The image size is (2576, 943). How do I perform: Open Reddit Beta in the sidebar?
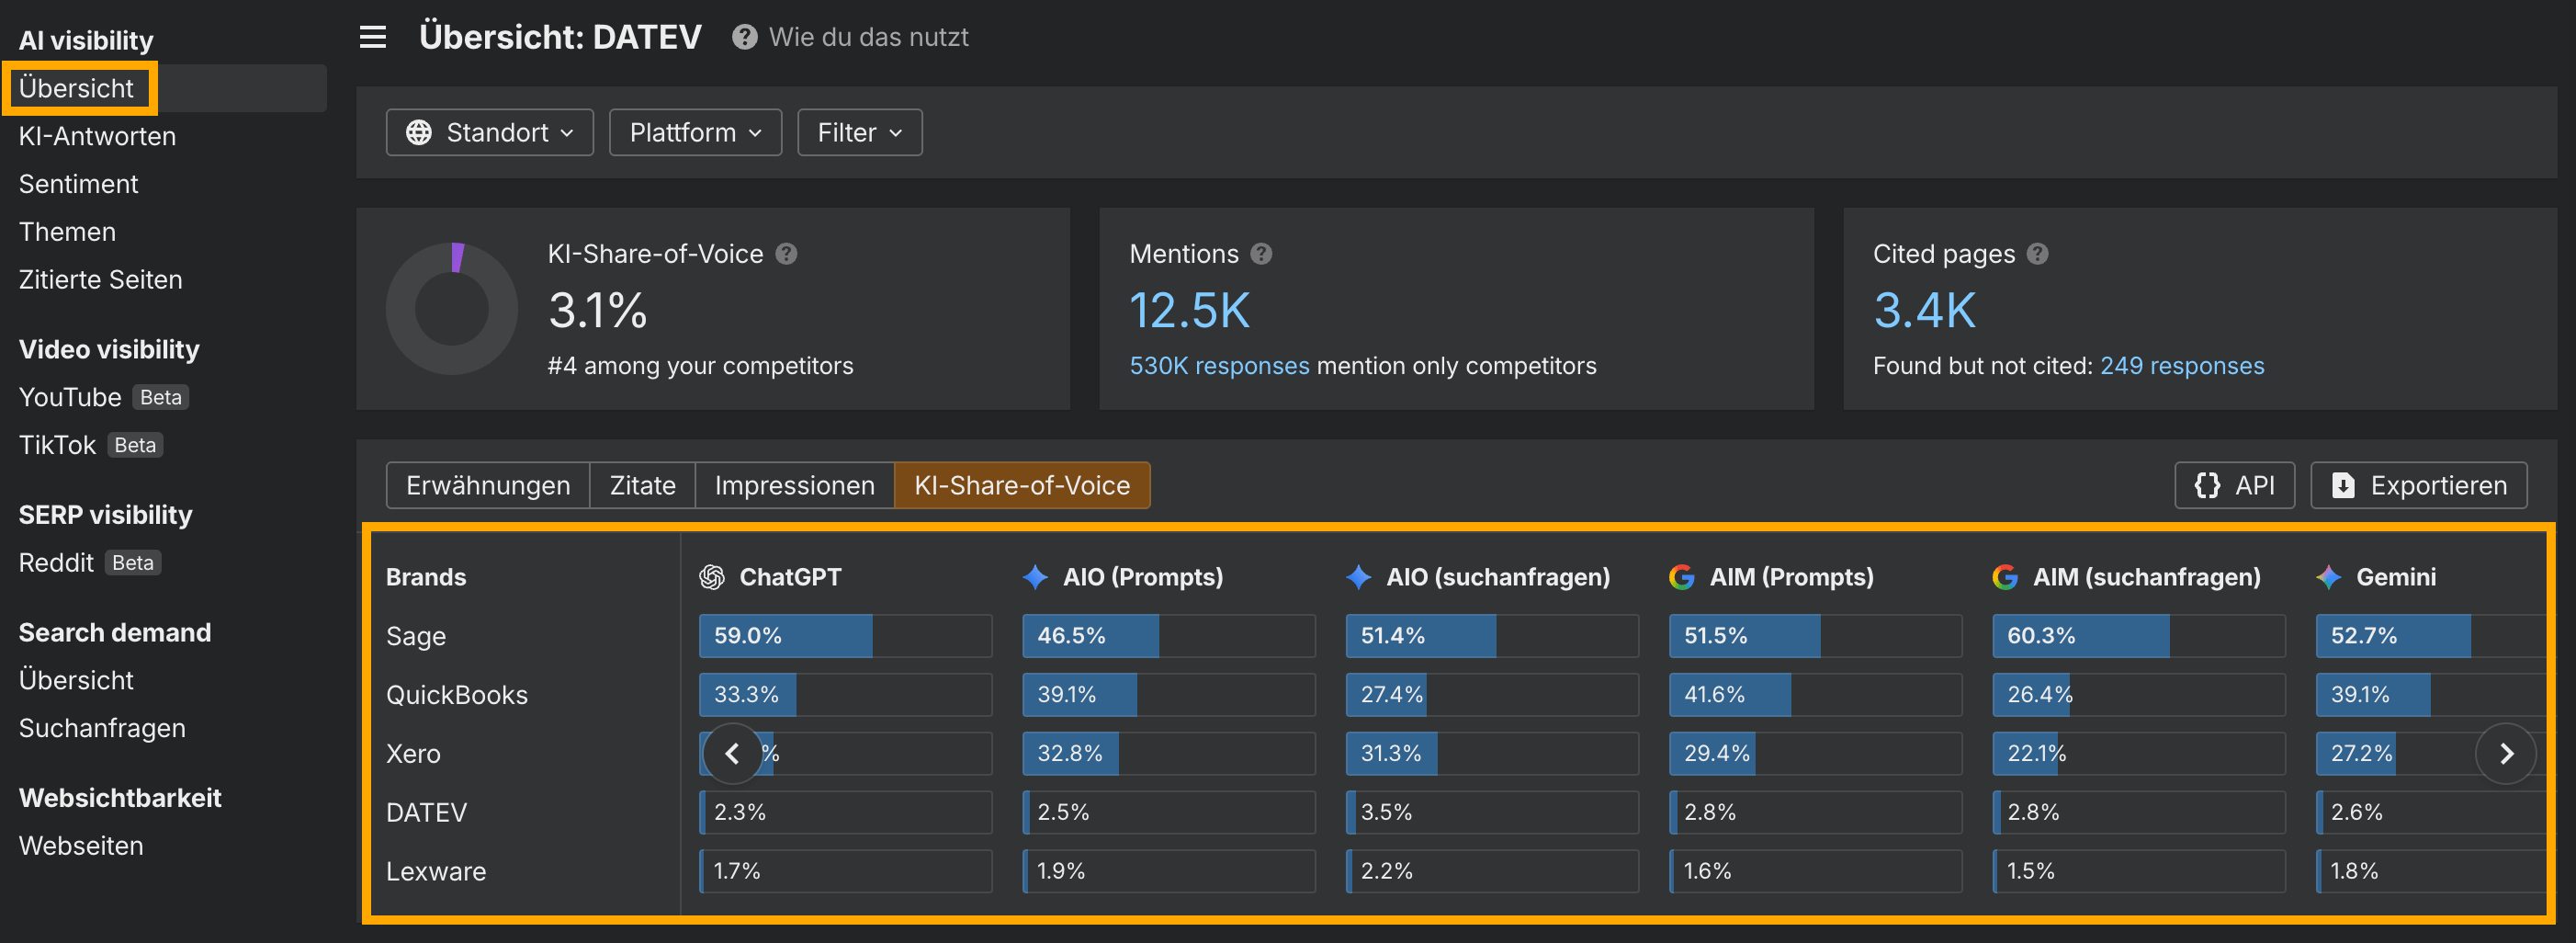(89, 564)
